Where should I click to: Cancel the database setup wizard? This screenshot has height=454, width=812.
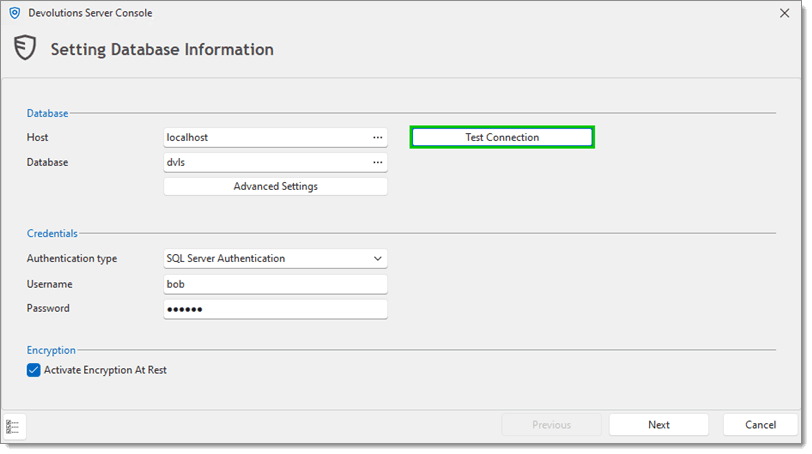[x=760, y=425]
